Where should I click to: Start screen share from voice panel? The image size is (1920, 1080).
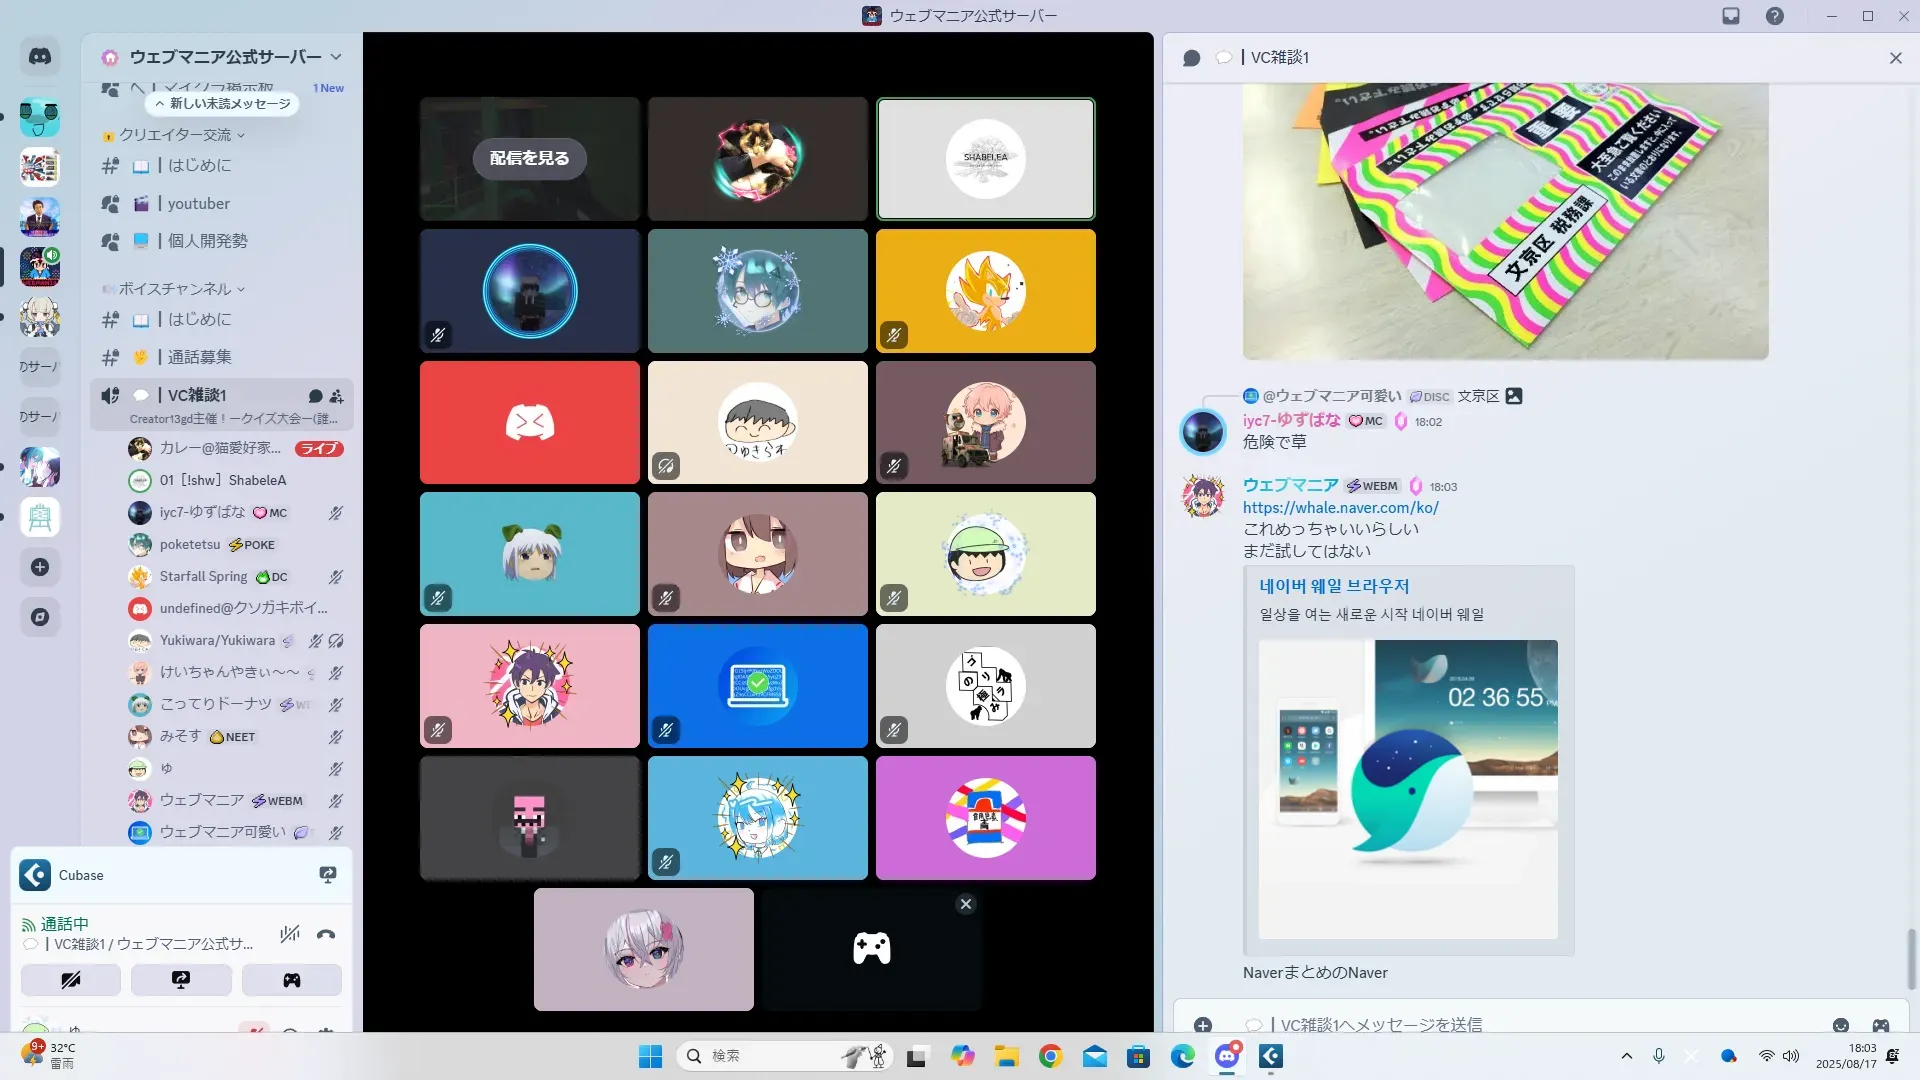tap(181, 980)
